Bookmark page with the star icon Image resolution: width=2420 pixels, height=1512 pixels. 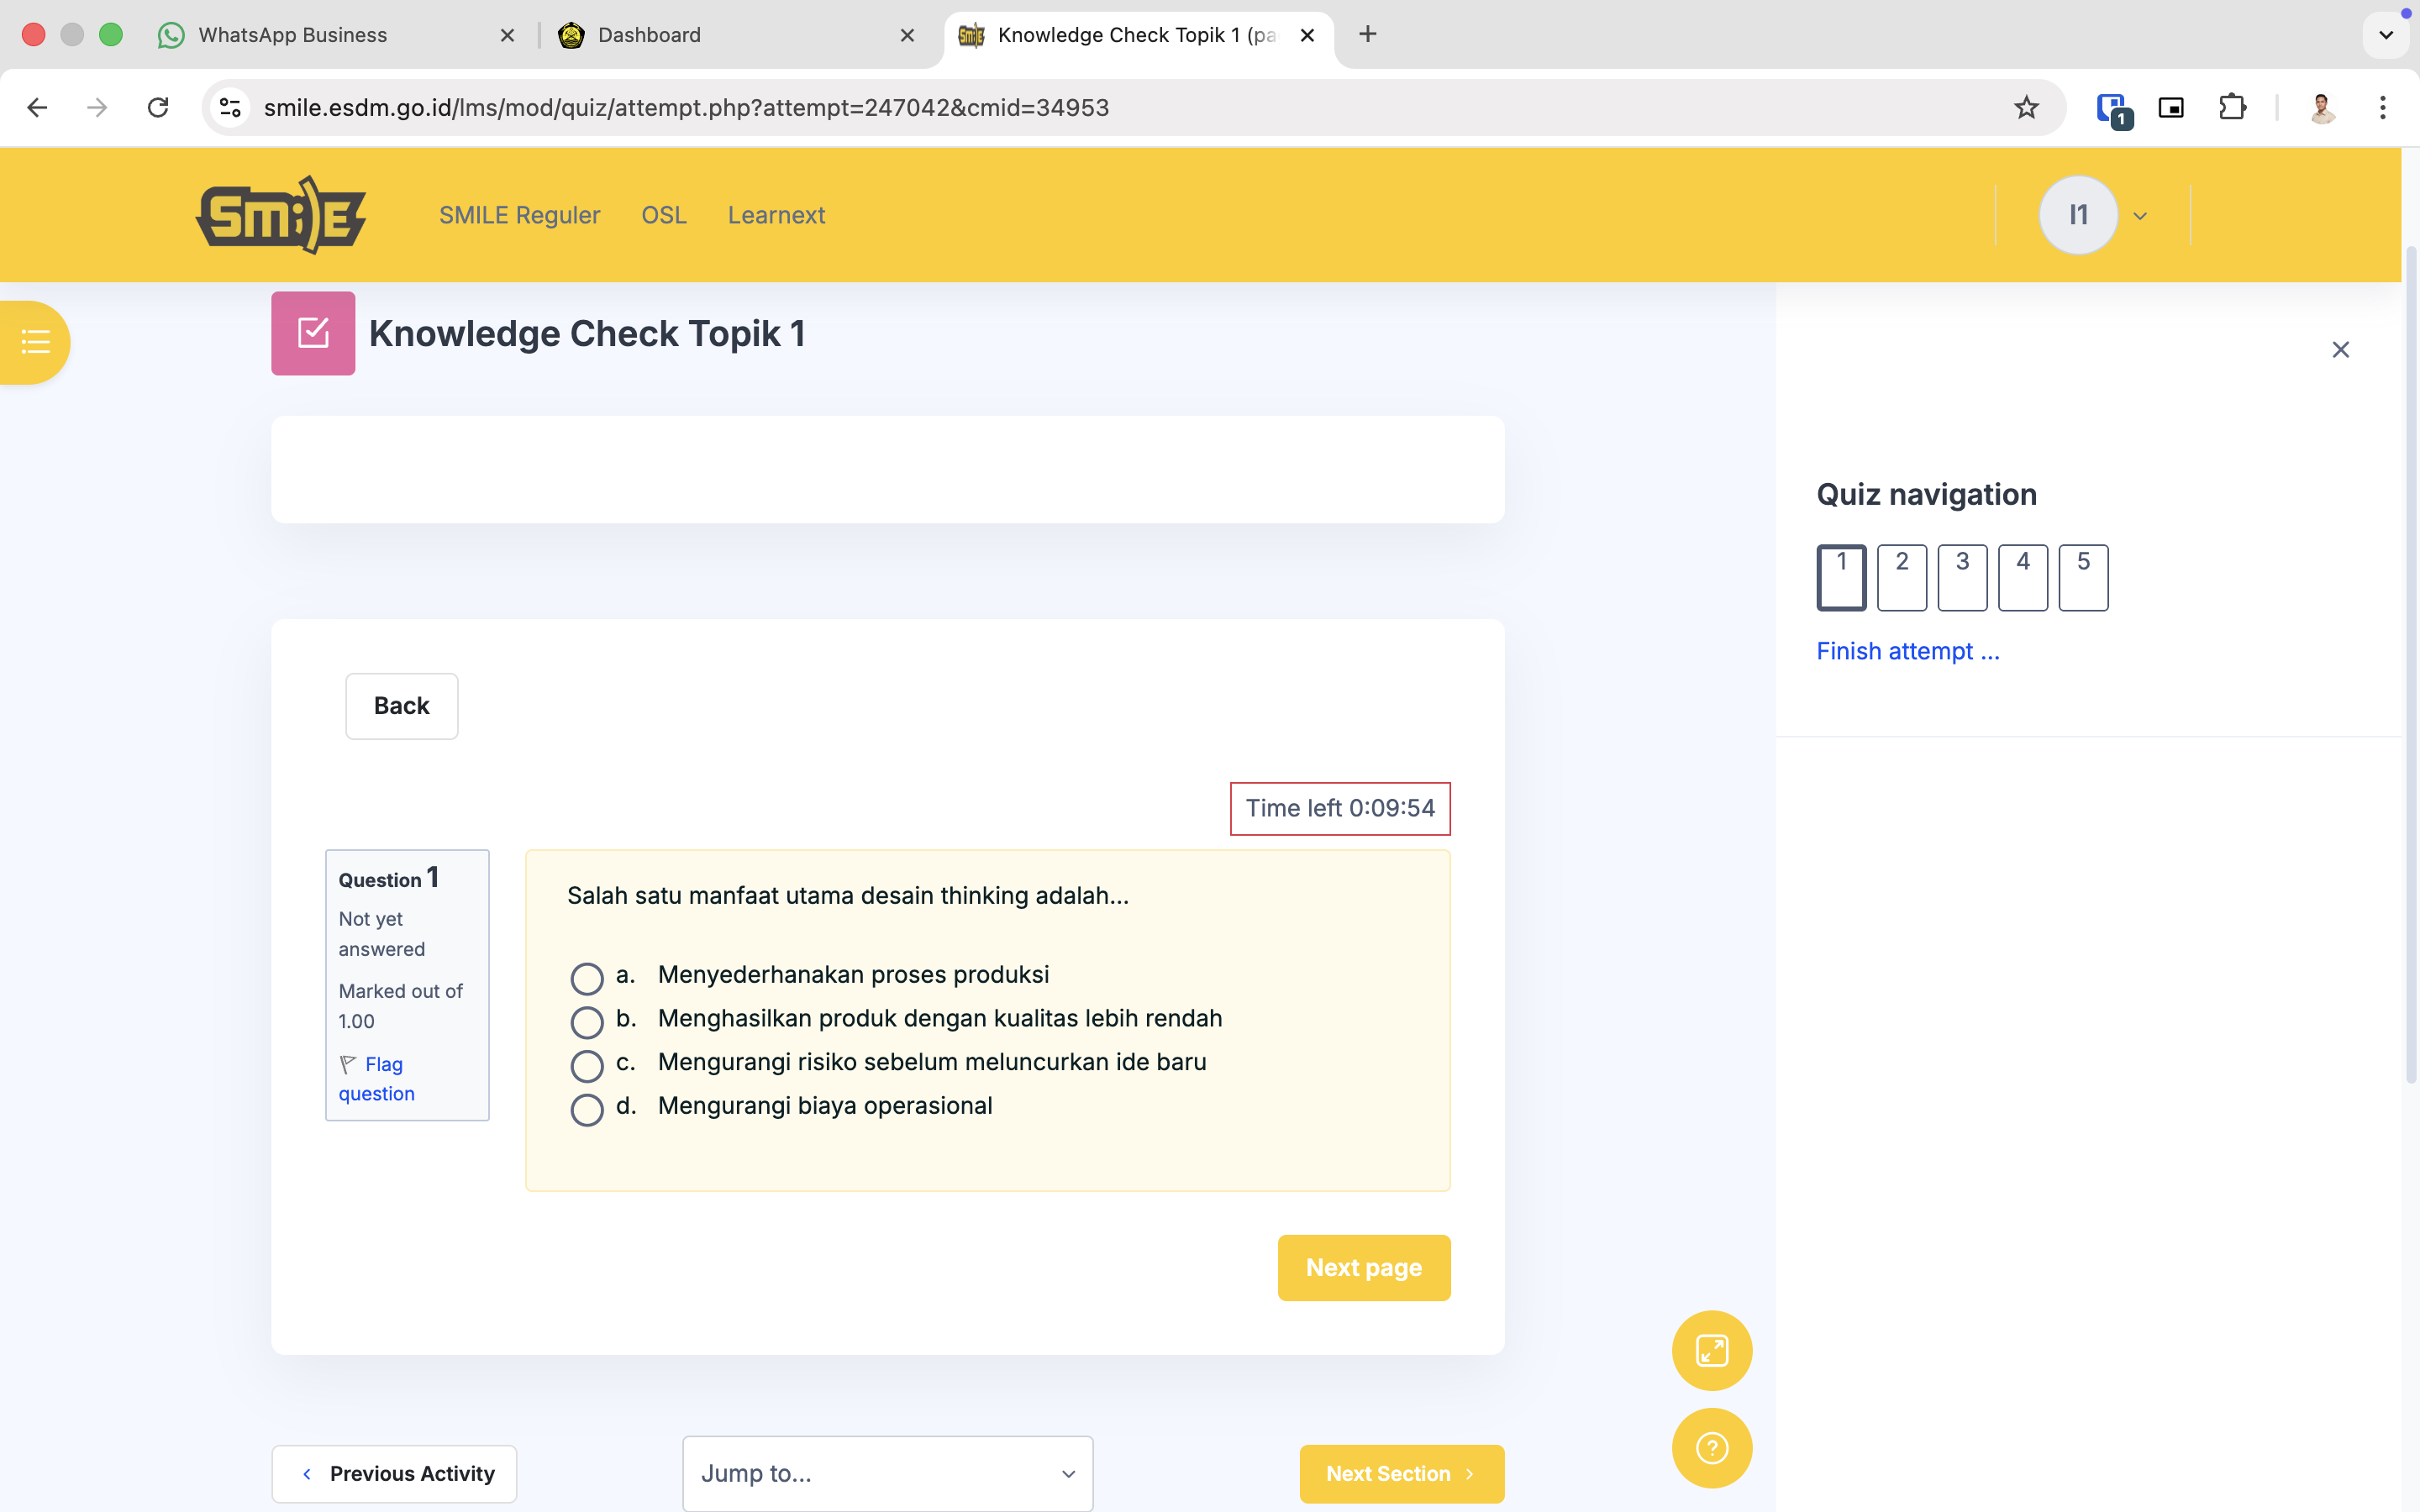click(2026, 107)
